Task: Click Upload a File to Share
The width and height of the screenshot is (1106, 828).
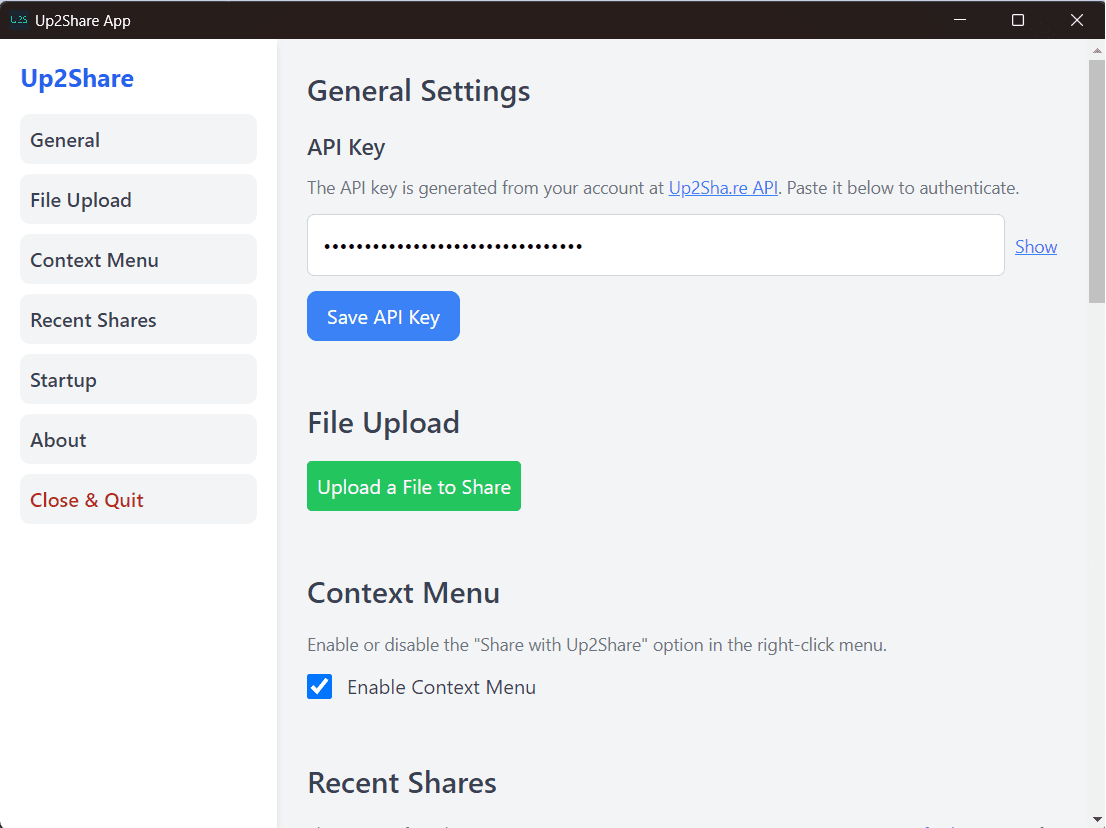Action: coord(414,486)
